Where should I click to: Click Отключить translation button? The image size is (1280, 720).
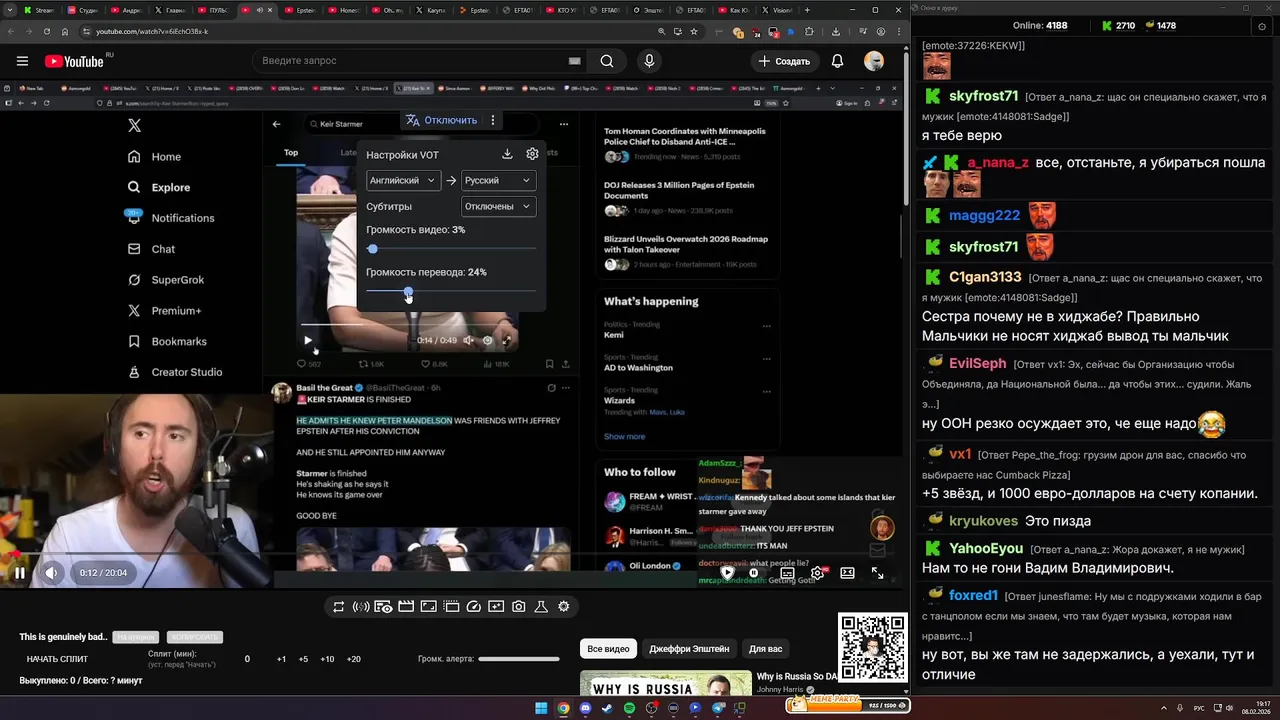tap(441, 120)
